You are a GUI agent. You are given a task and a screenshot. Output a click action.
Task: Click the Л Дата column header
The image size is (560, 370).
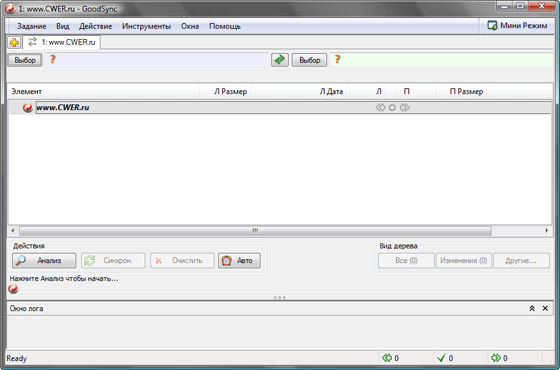[299, 92]
